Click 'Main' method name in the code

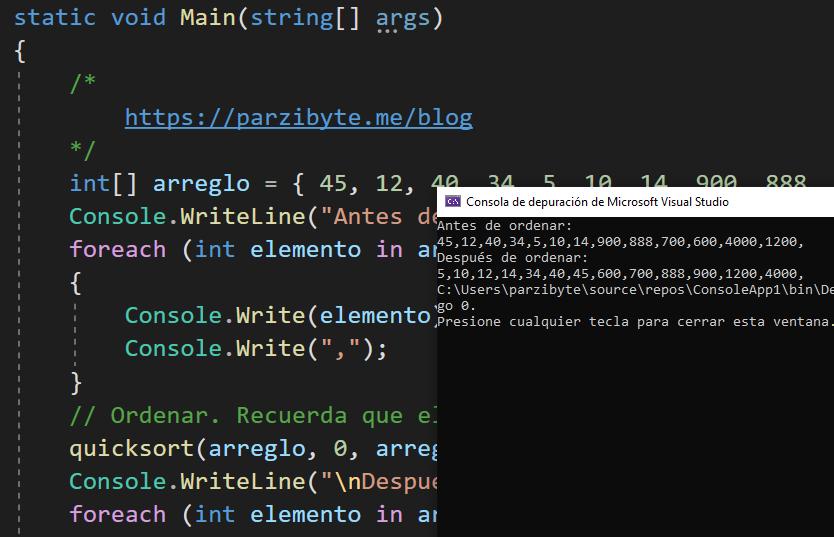207,18
